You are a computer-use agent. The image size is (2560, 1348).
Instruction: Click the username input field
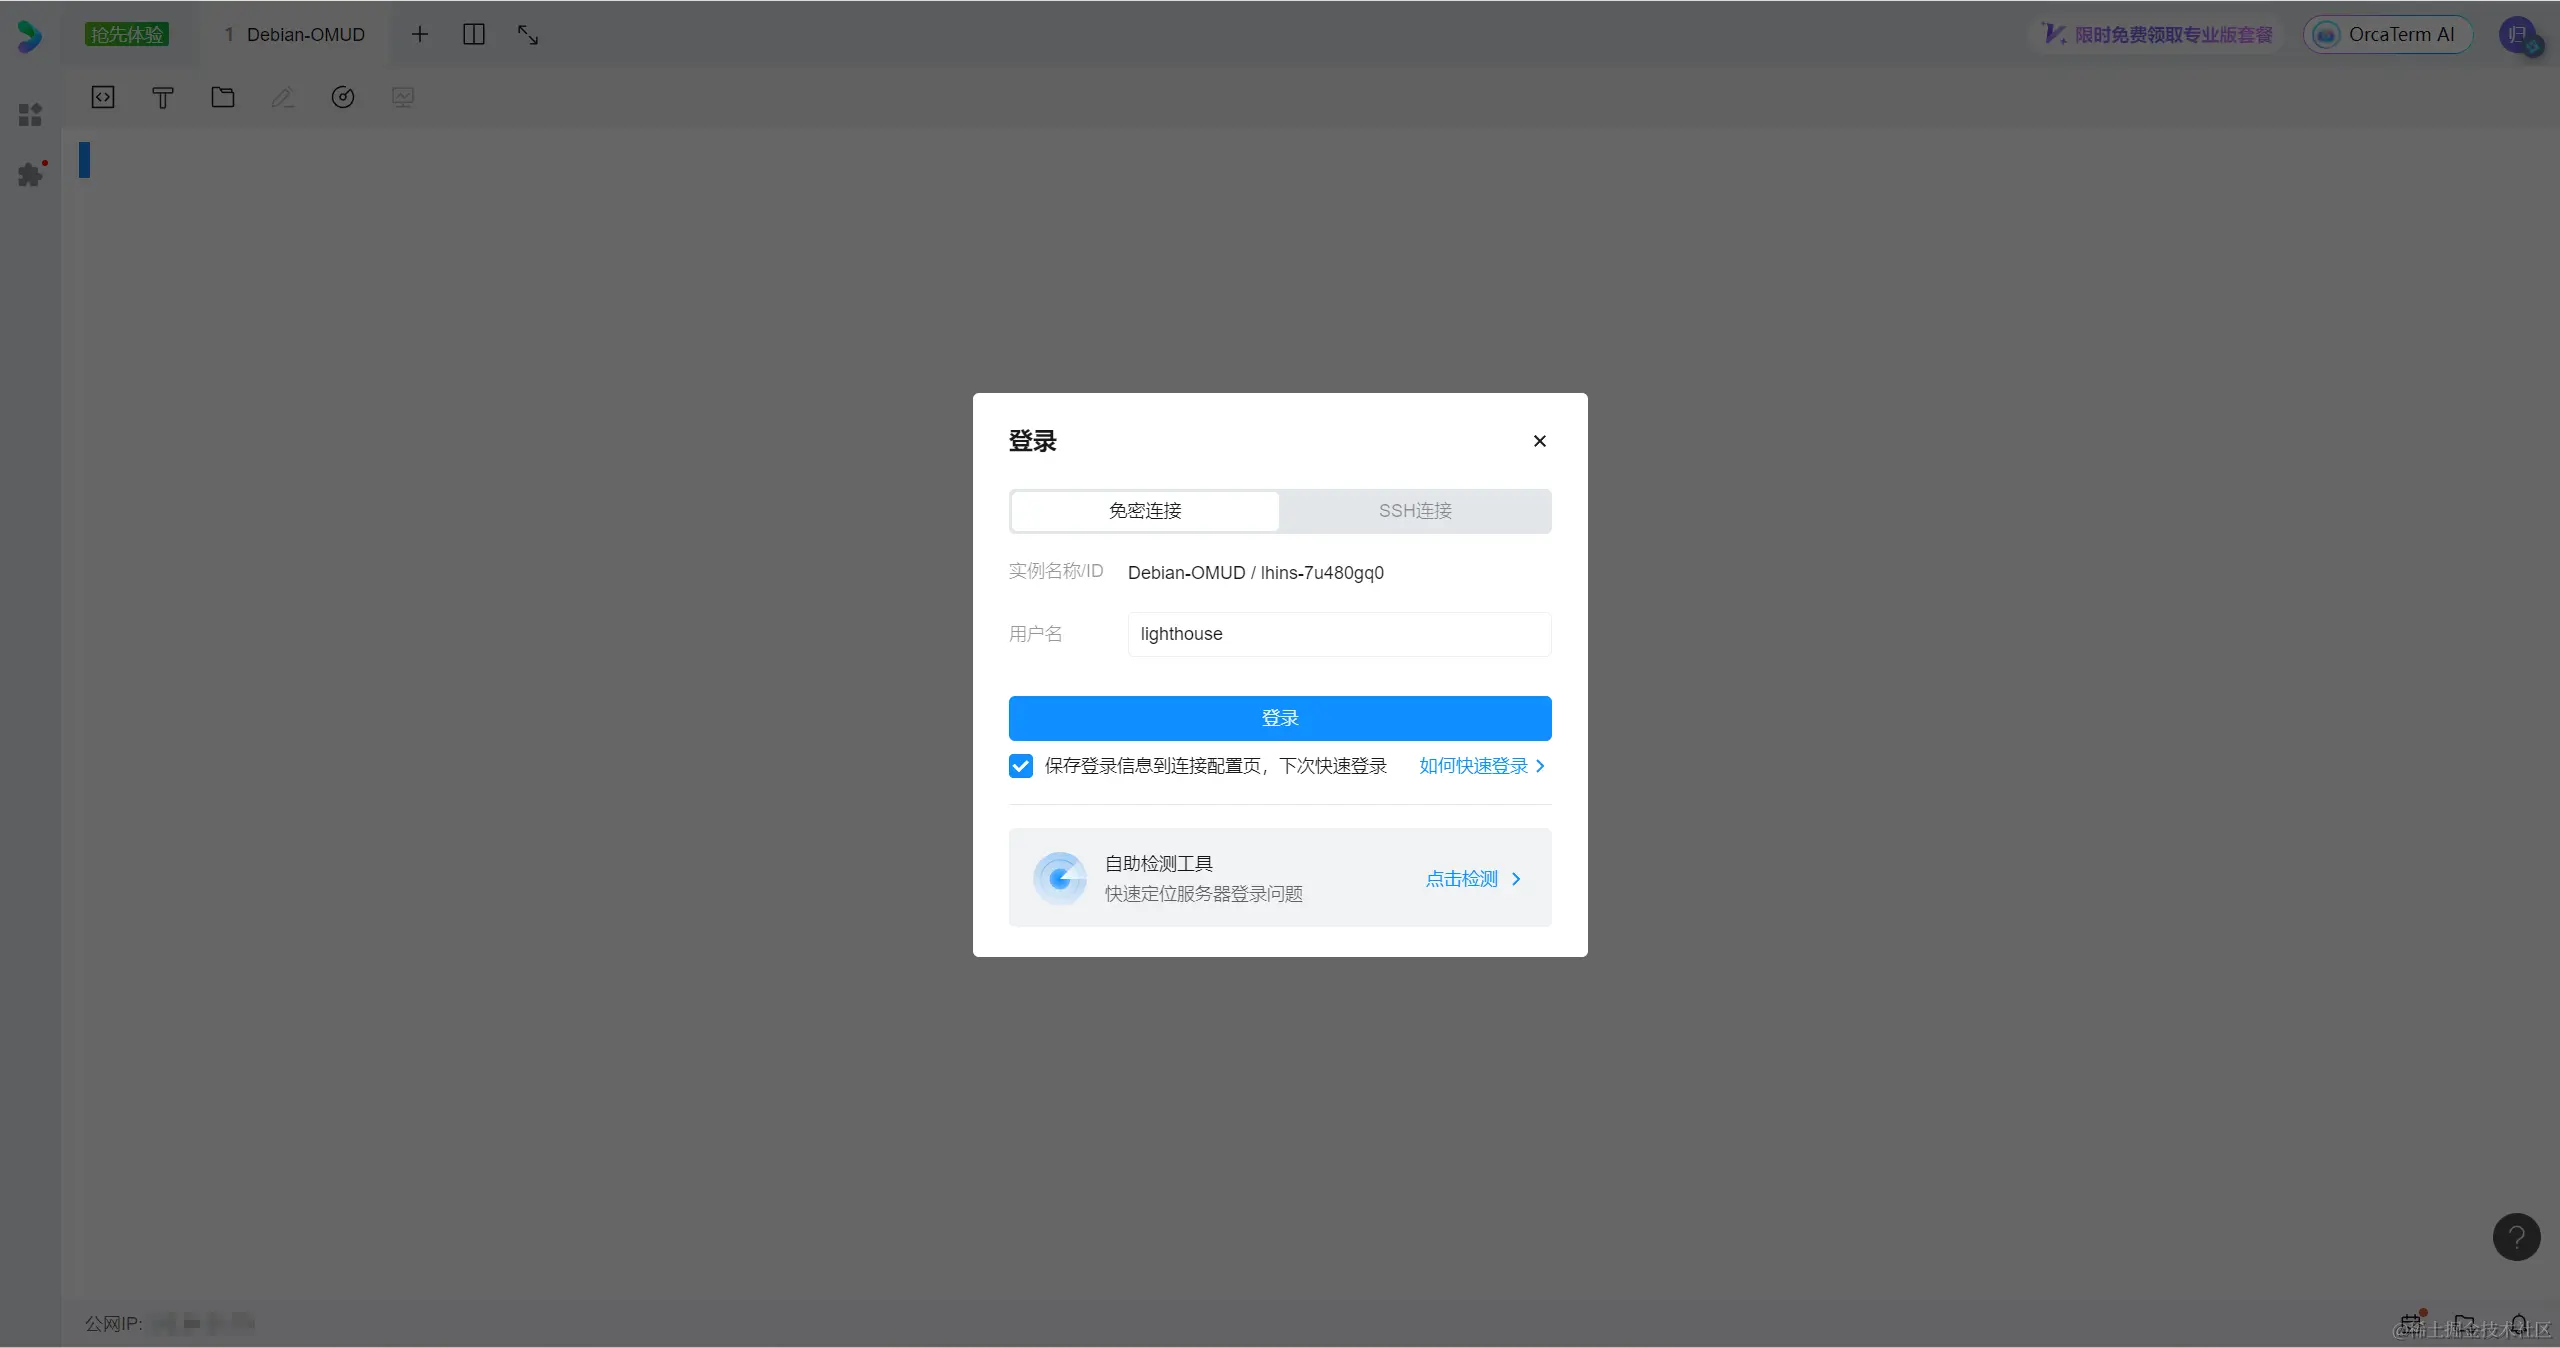(1339, 634)
